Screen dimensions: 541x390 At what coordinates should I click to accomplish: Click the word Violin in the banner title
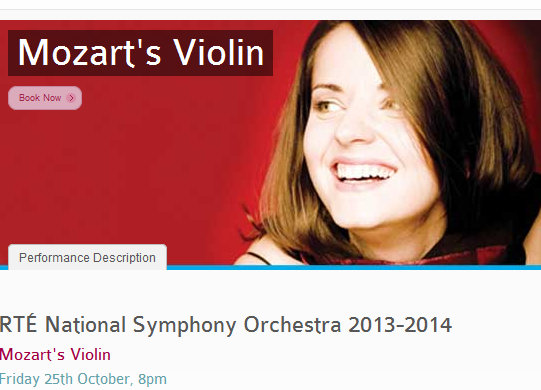[x=219, y=53]
